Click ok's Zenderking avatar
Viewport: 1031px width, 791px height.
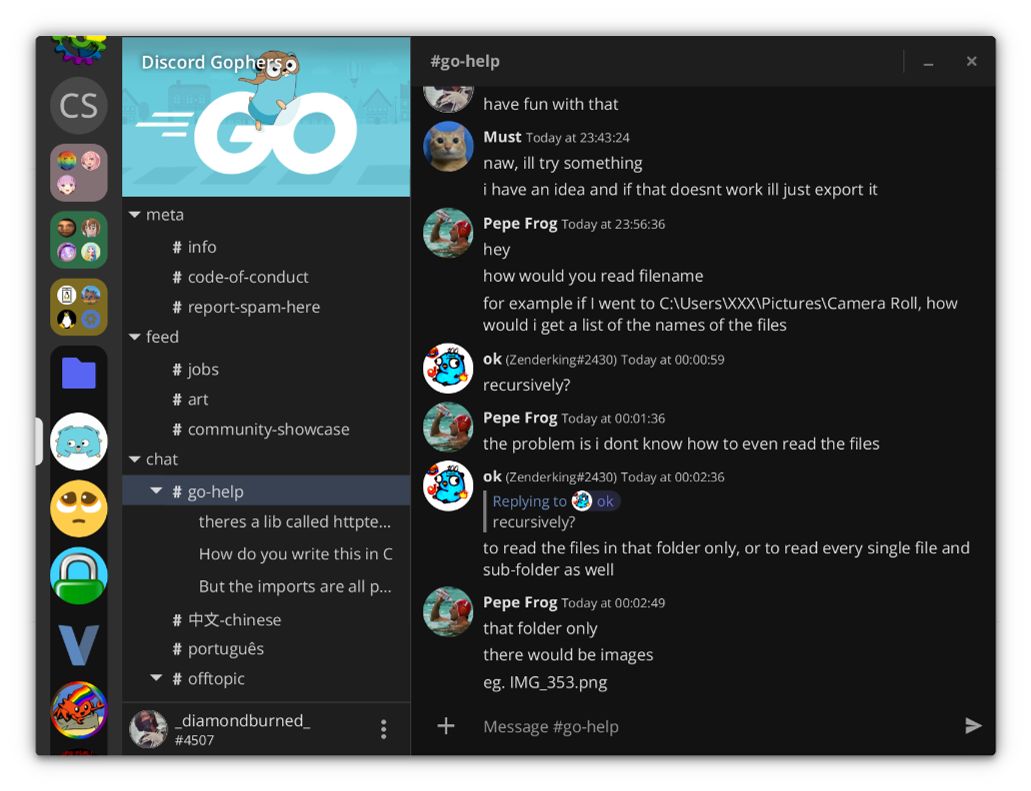(447, 369)
